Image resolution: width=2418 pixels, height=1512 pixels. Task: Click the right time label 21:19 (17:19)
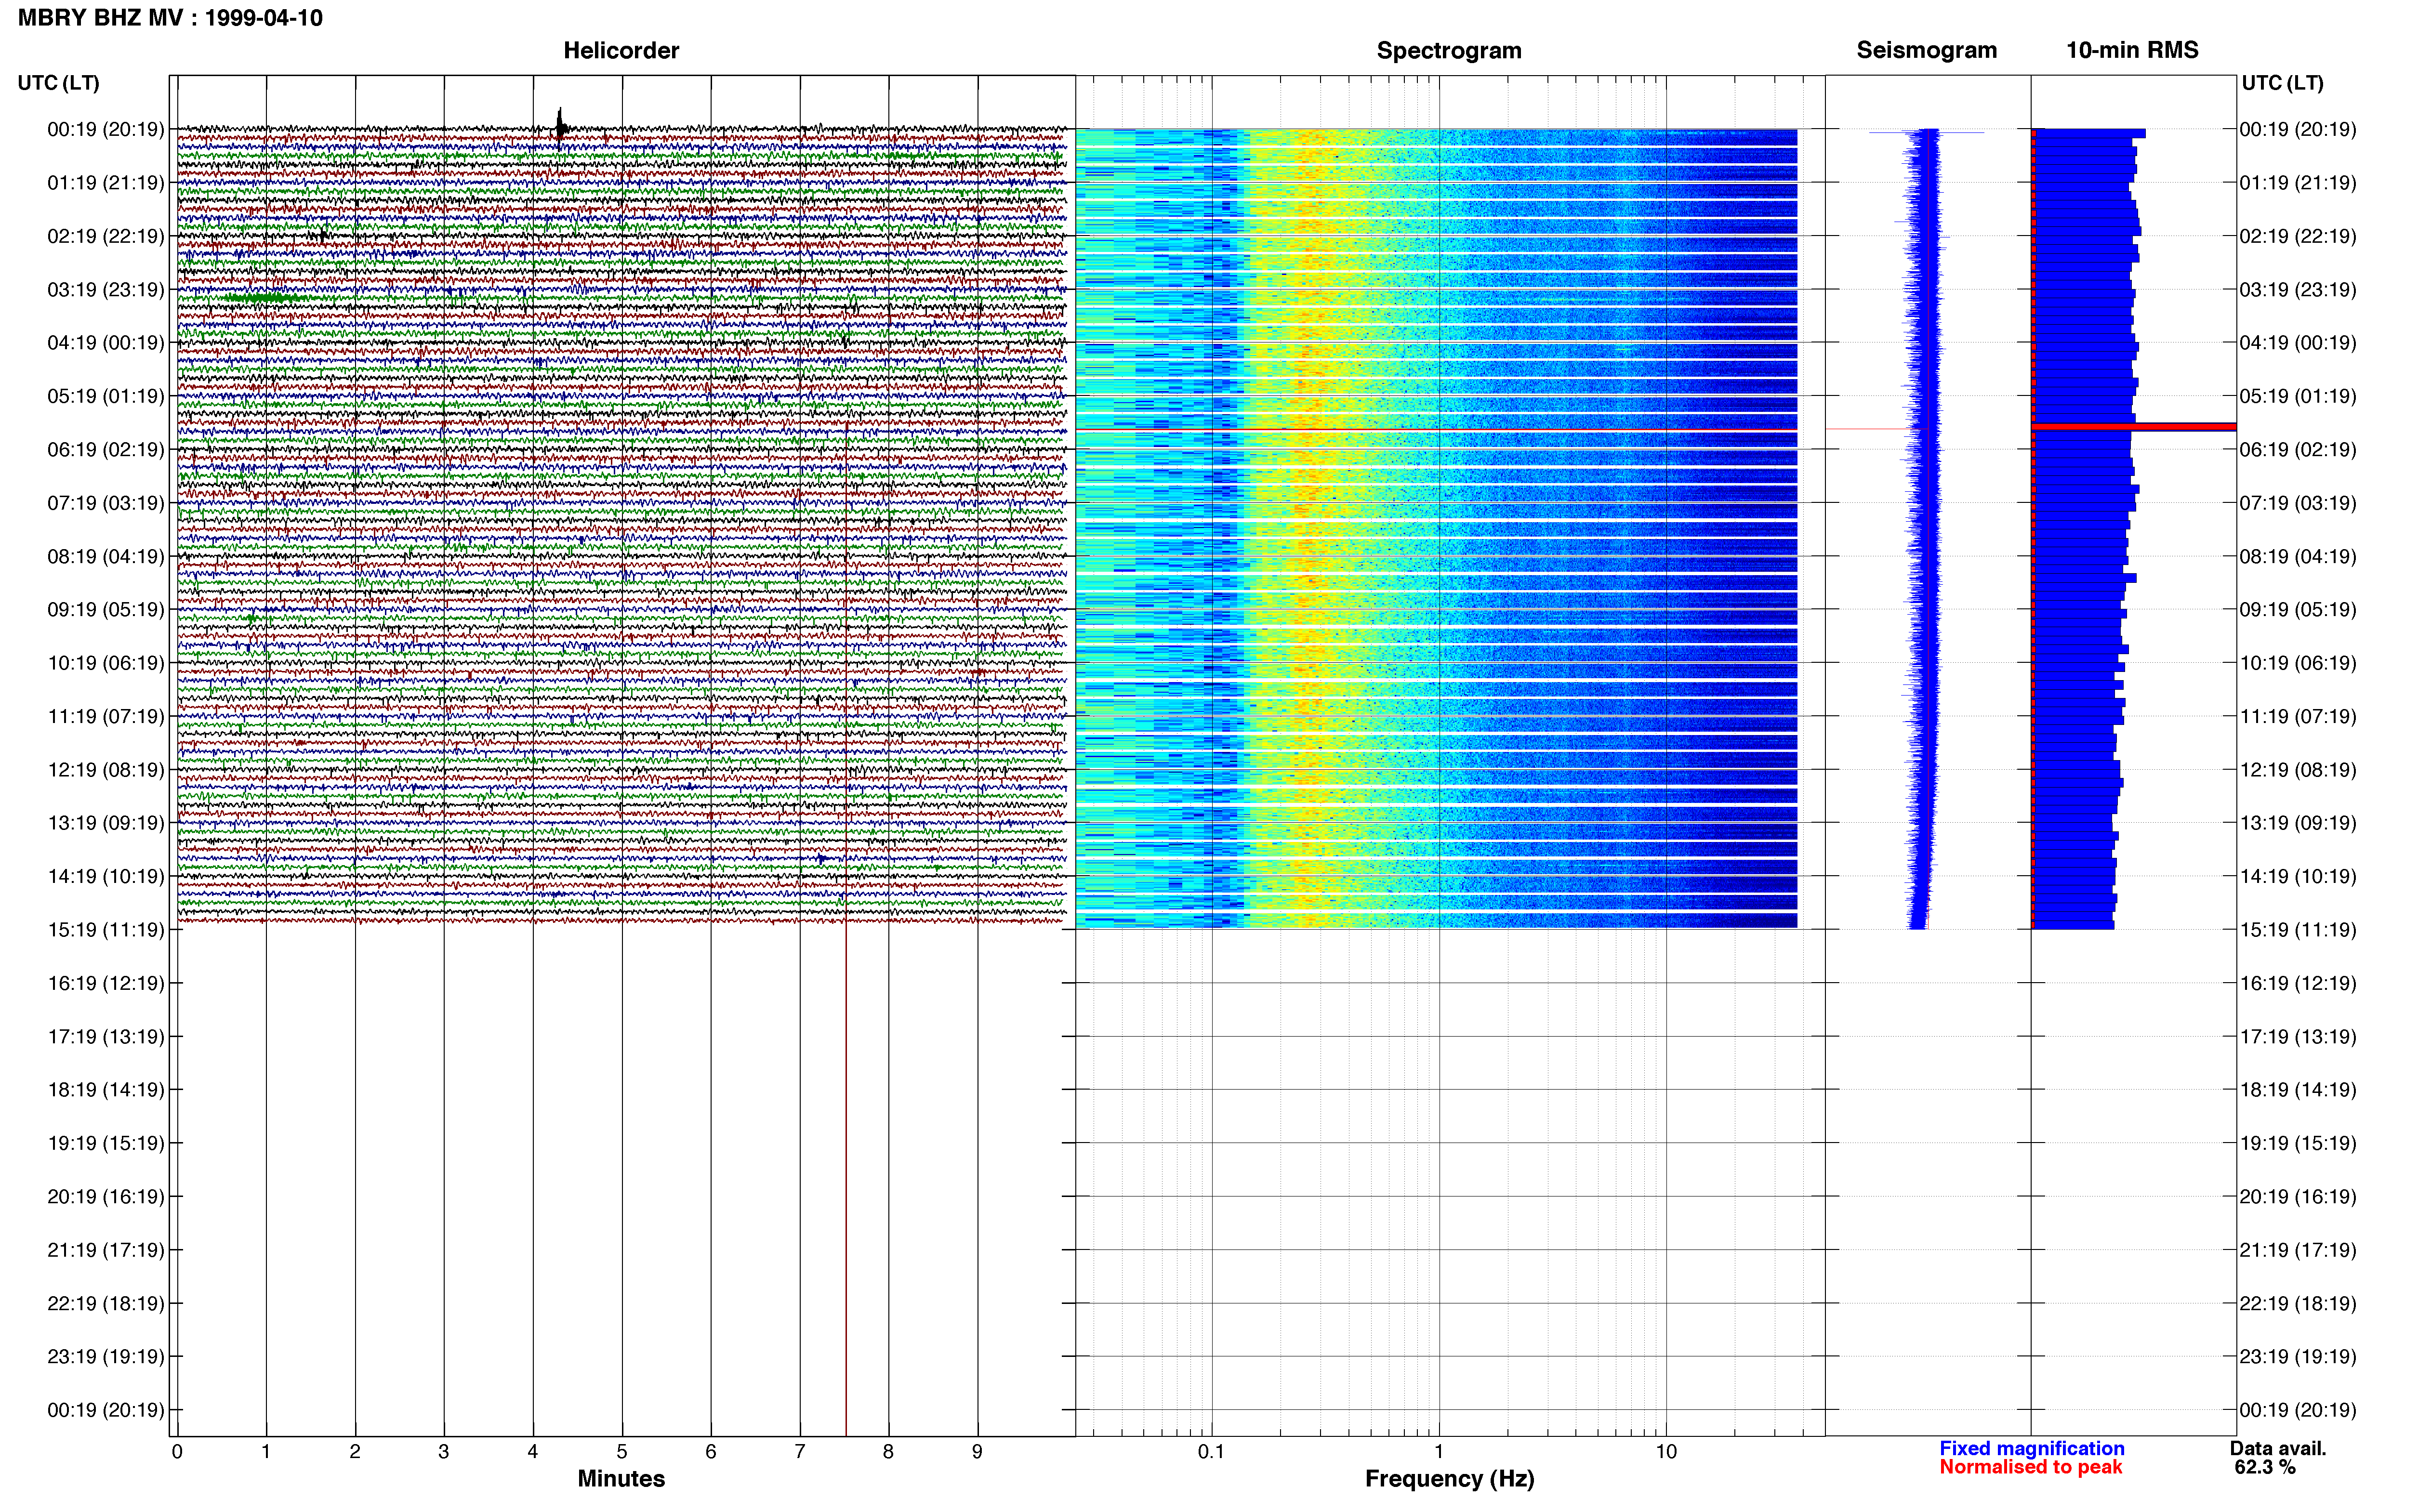pos(2298,1250)
